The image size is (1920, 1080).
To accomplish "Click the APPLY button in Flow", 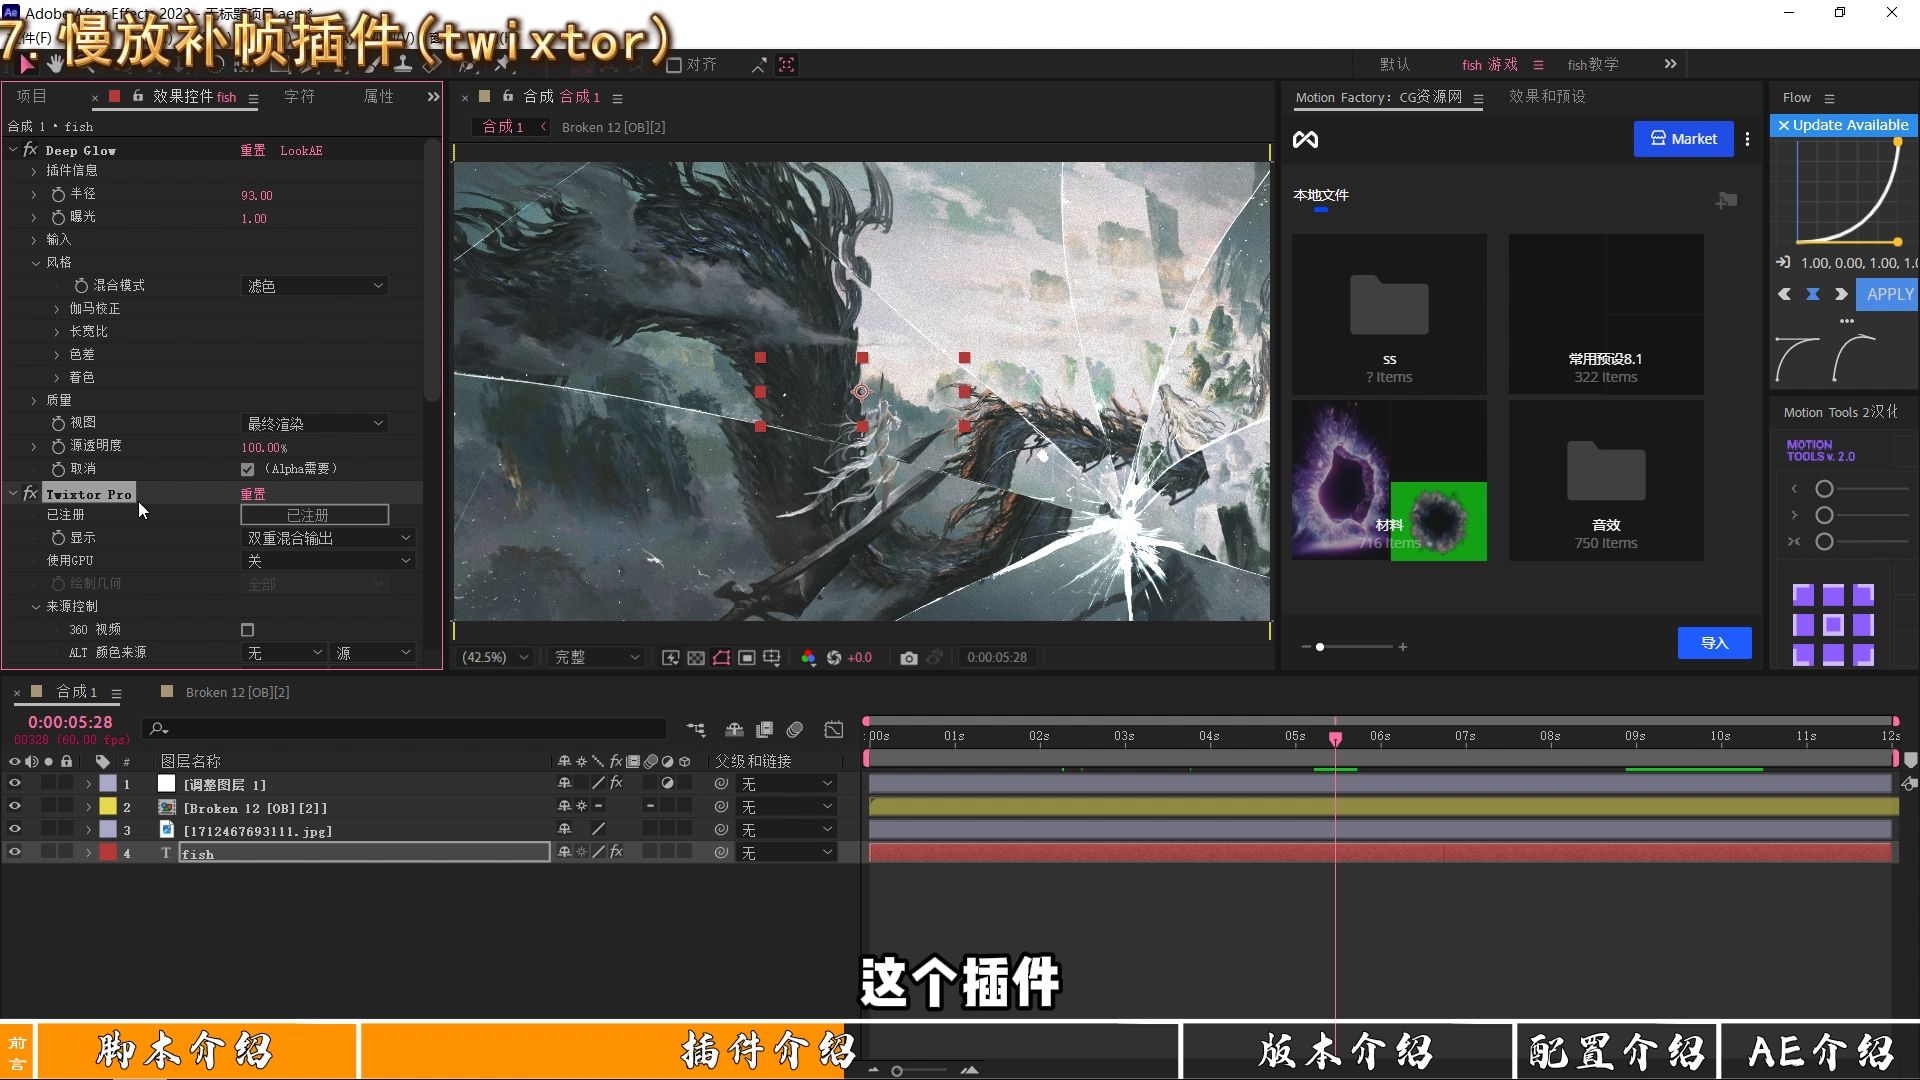I will point(1889,294).
